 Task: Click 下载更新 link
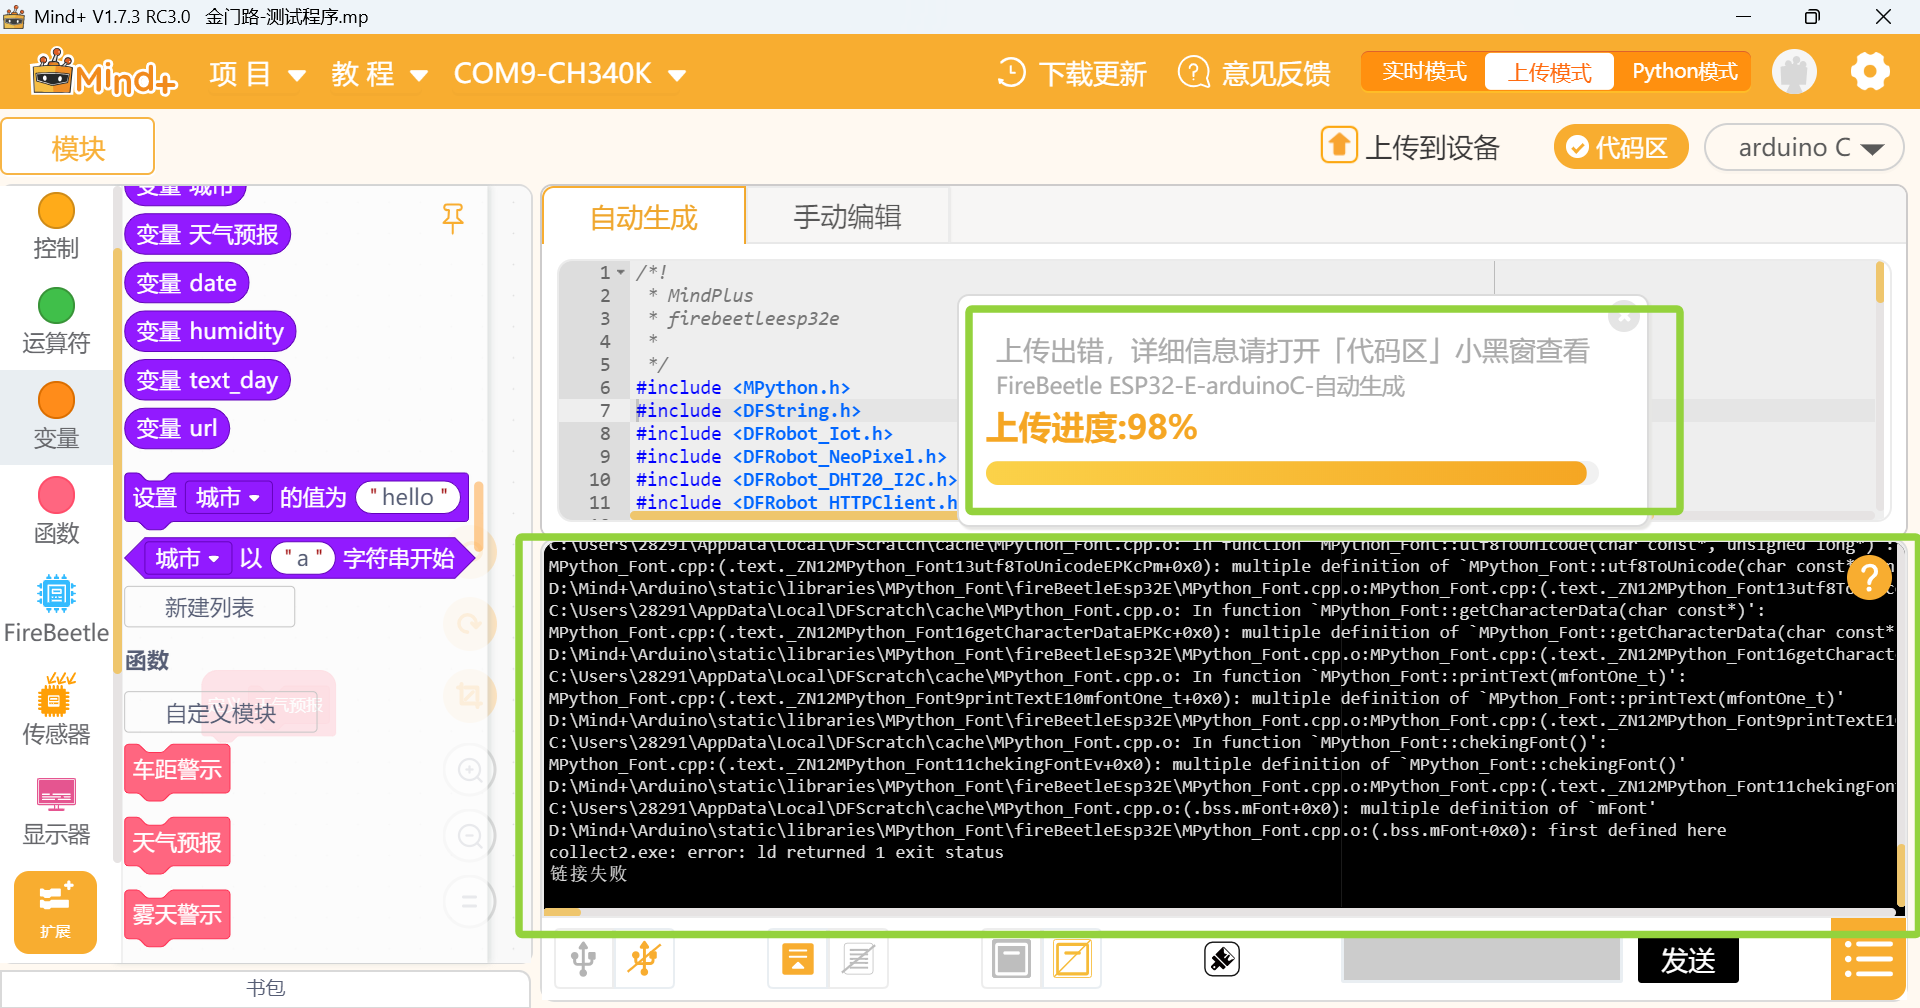[1092, 74]
